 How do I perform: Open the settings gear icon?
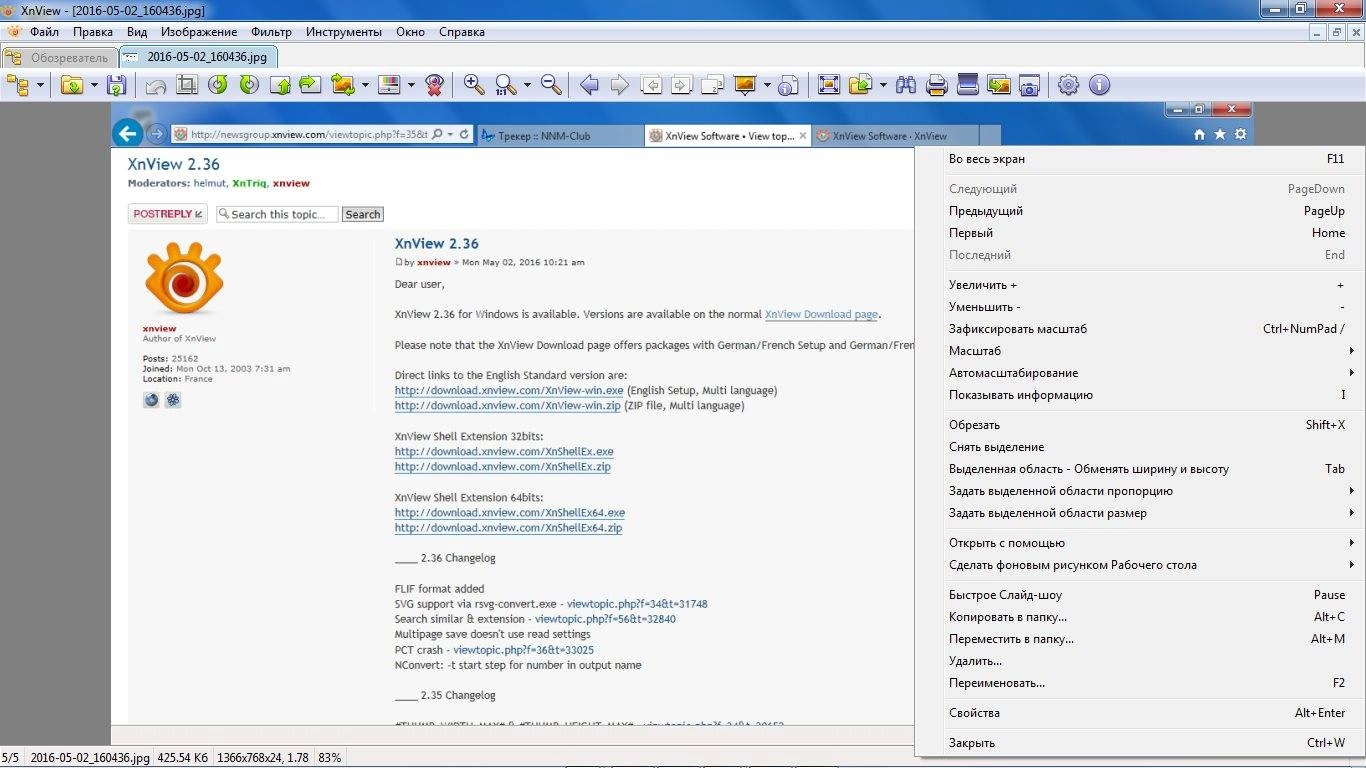click(1068, 86)
